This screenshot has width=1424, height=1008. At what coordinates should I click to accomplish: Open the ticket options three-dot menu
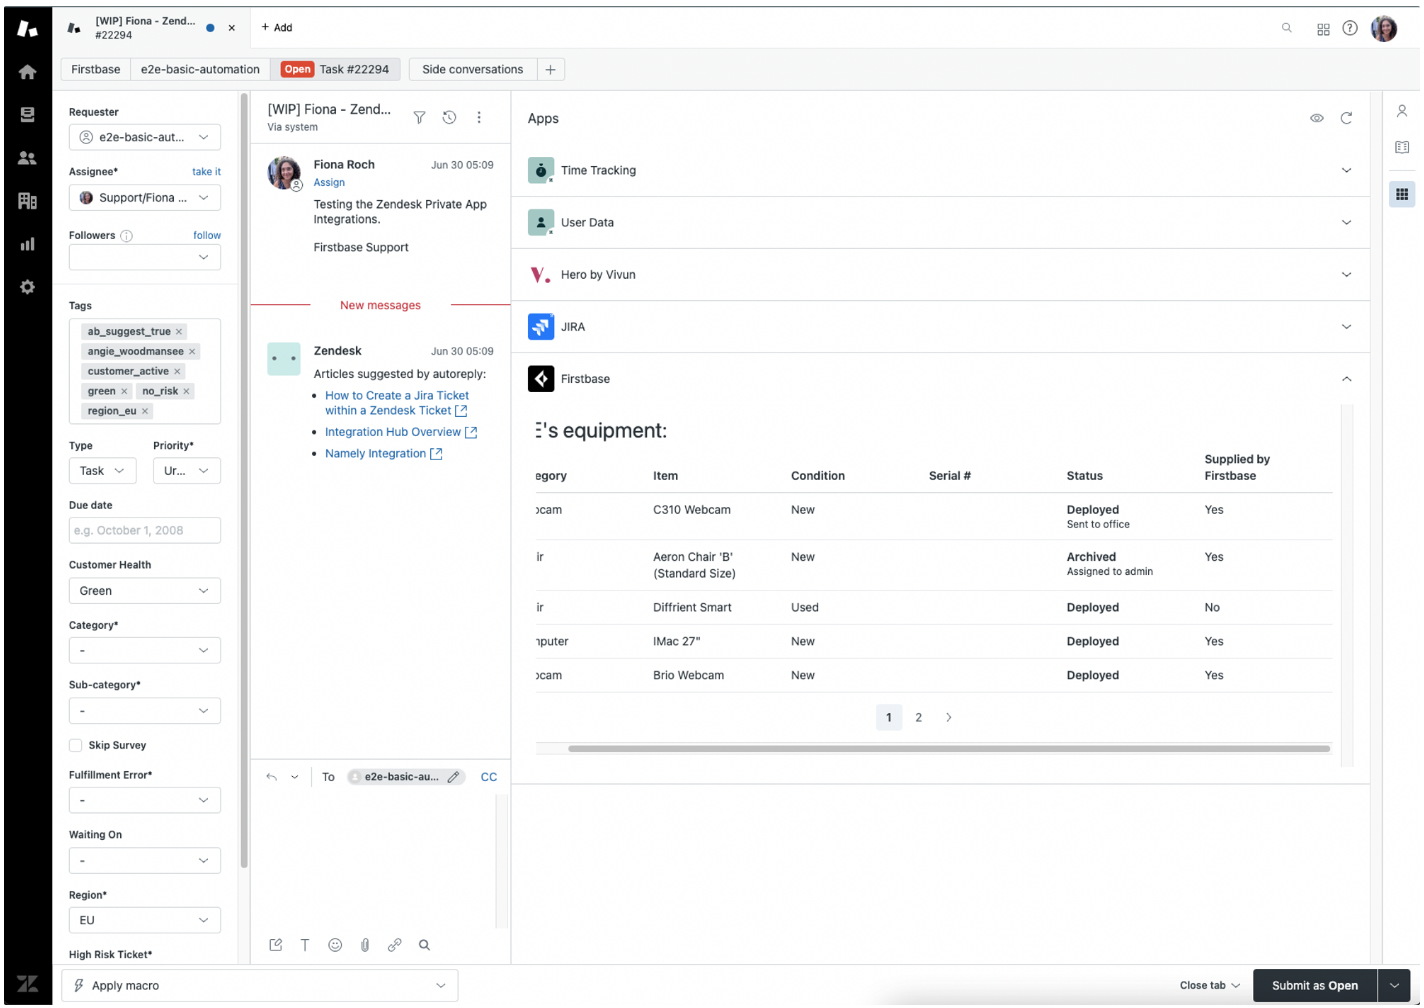click(x=479, y=118)
